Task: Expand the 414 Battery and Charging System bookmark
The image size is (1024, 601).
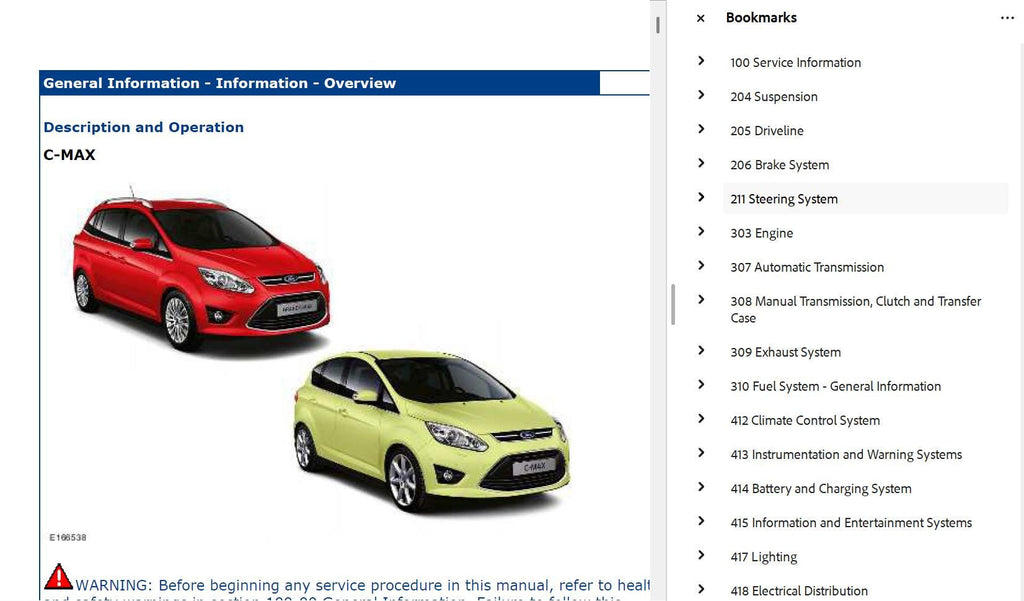Action: pos(701,487)
